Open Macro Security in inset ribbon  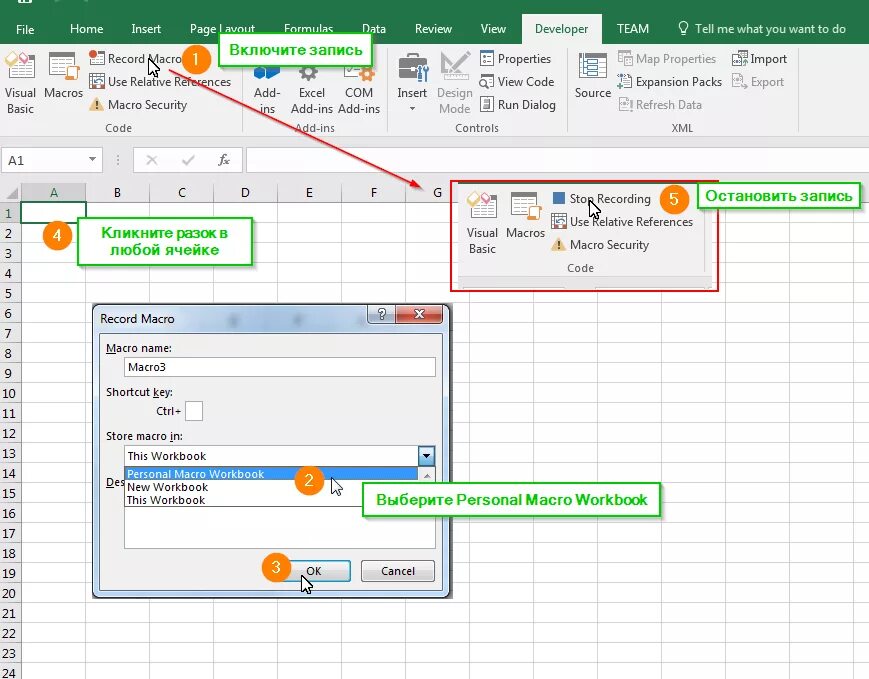[600, 244]
